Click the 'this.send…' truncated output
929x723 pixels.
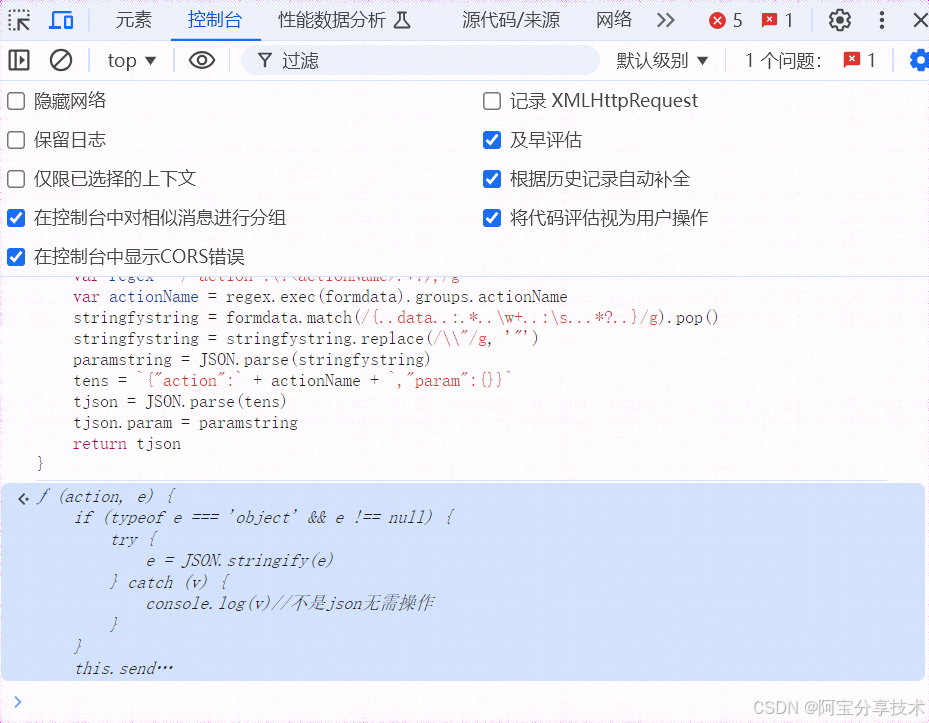pos(124,668)
